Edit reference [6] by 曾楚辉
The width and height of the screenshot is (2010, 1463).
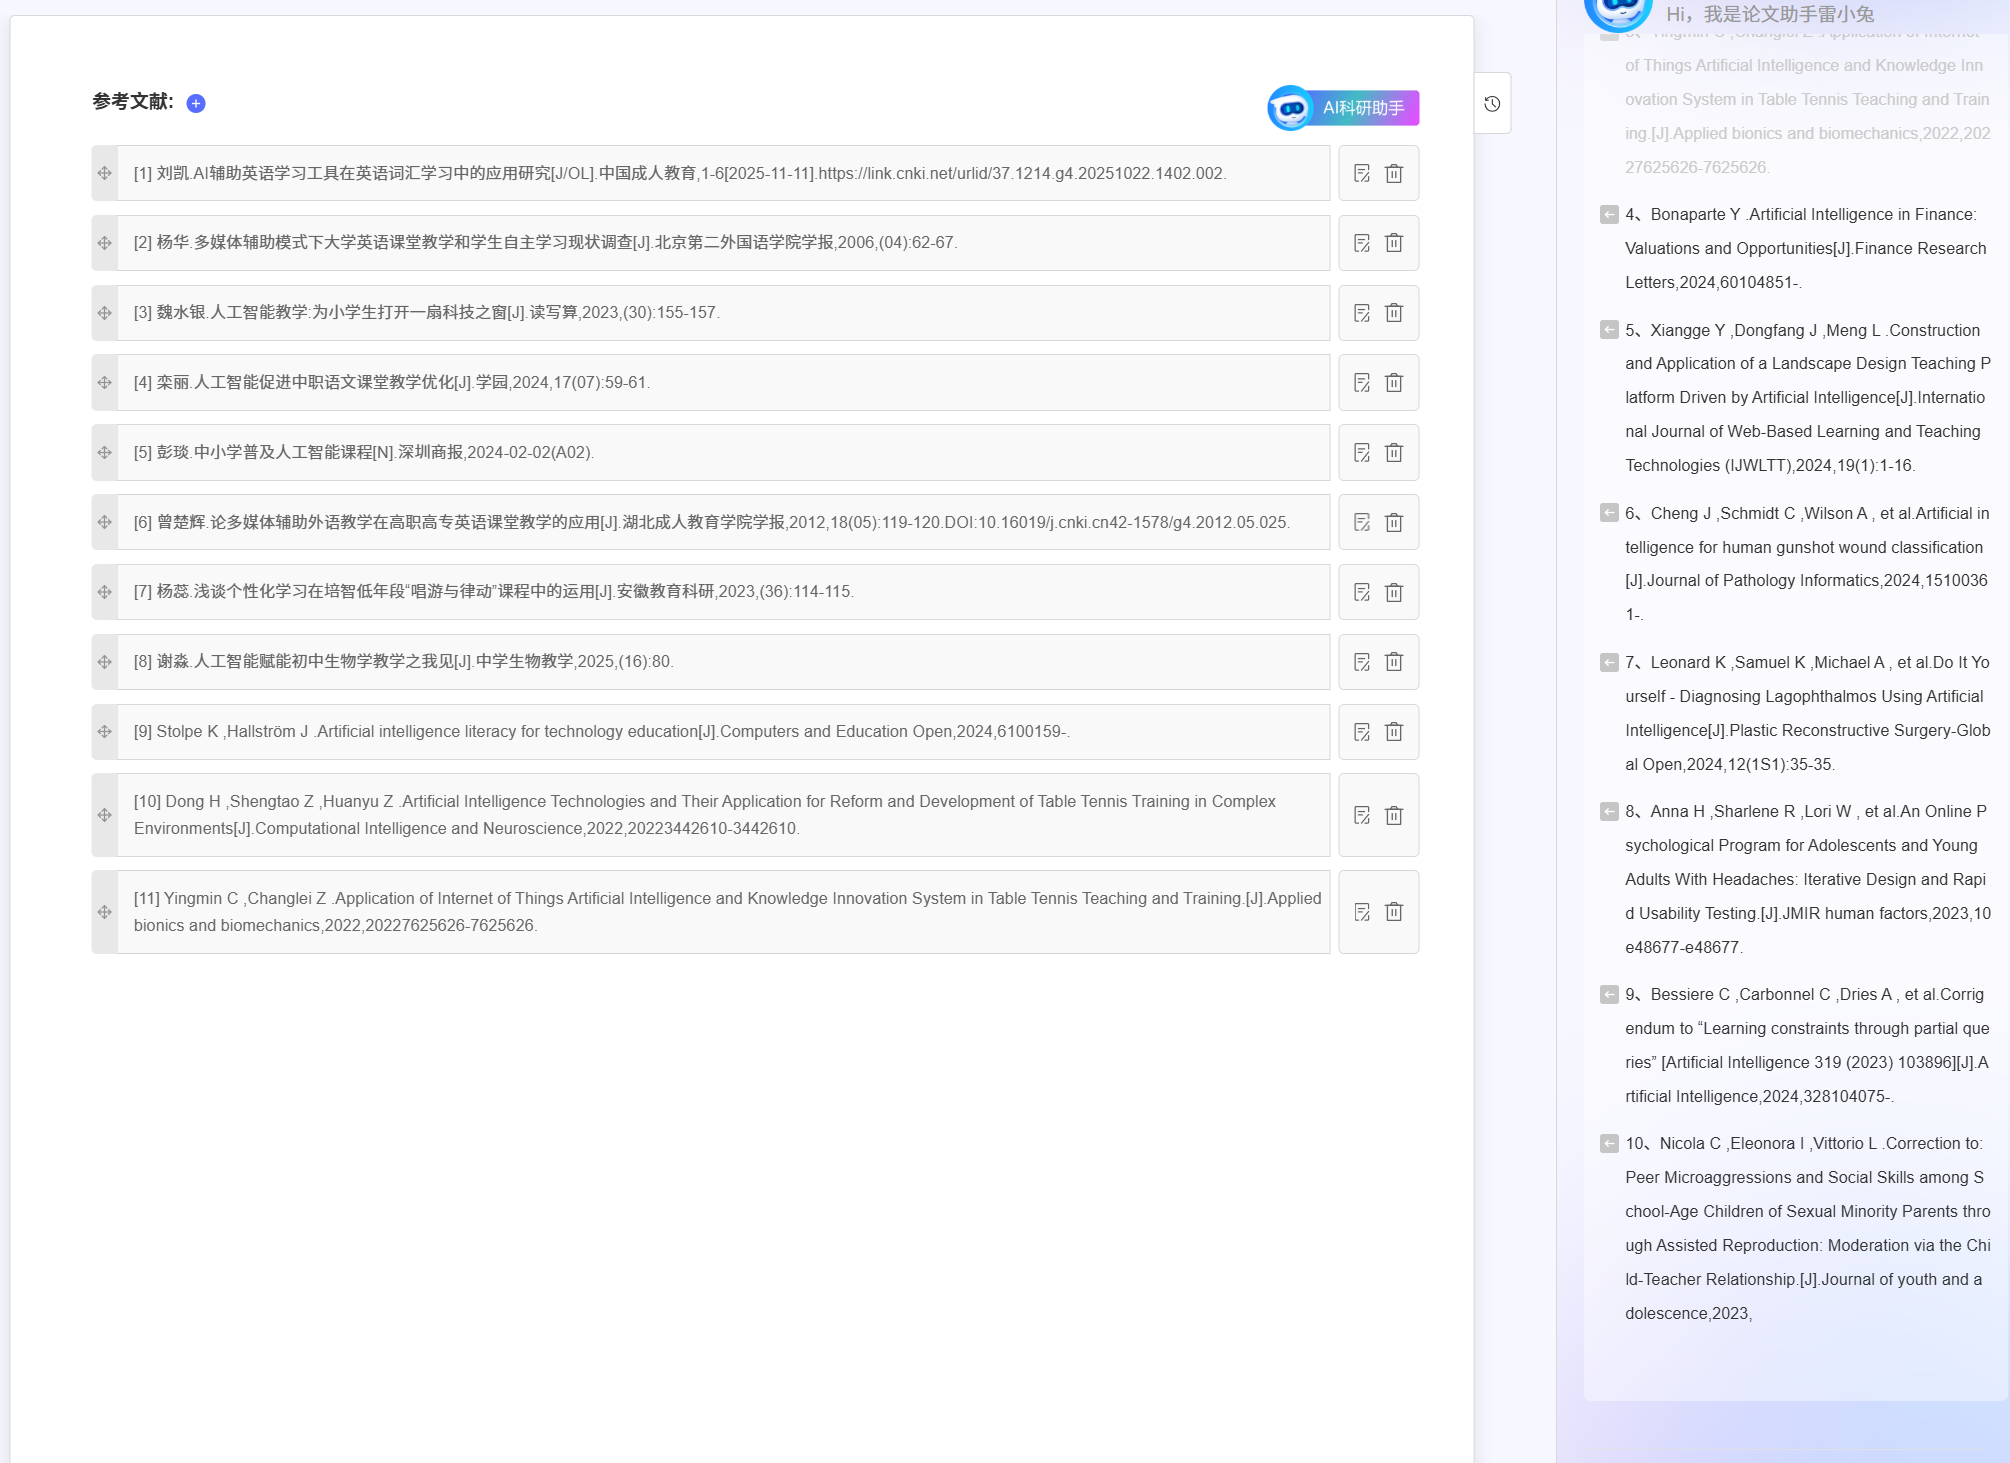1362,522
